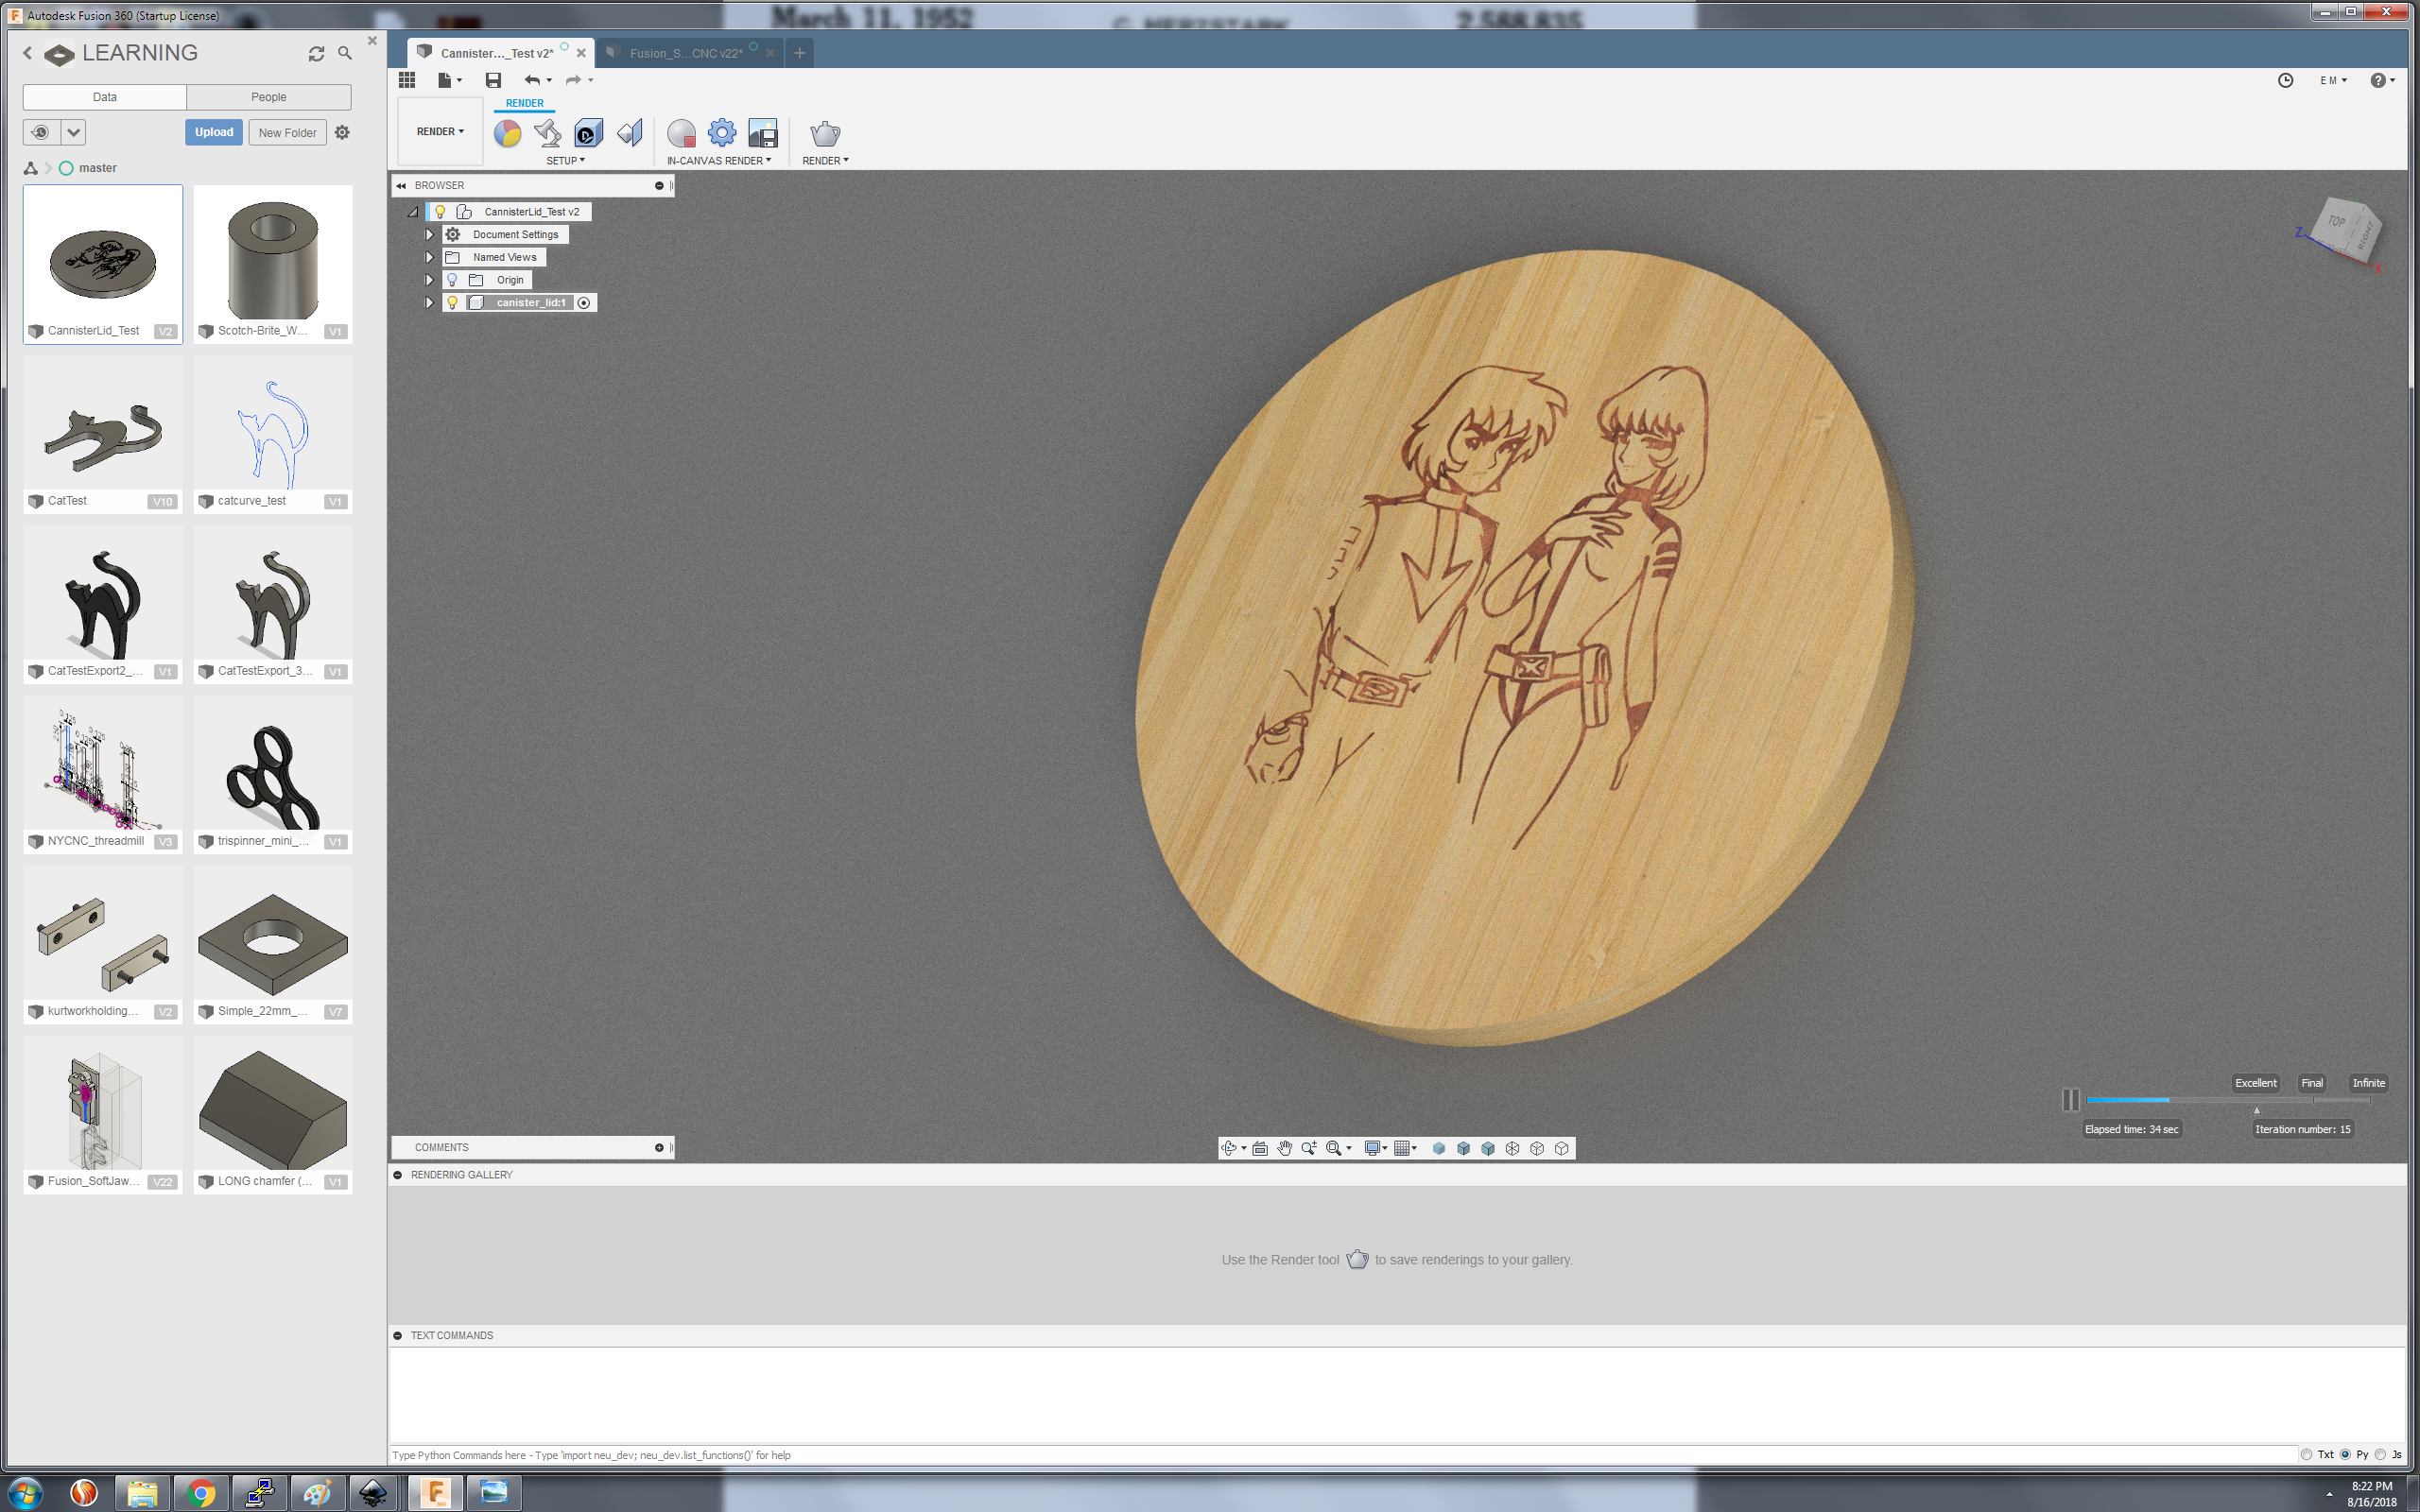Select the Js text command mode
Image resolution: width=2420 pixels, height=1512 pixels.
click(x=2380, y=1454)
